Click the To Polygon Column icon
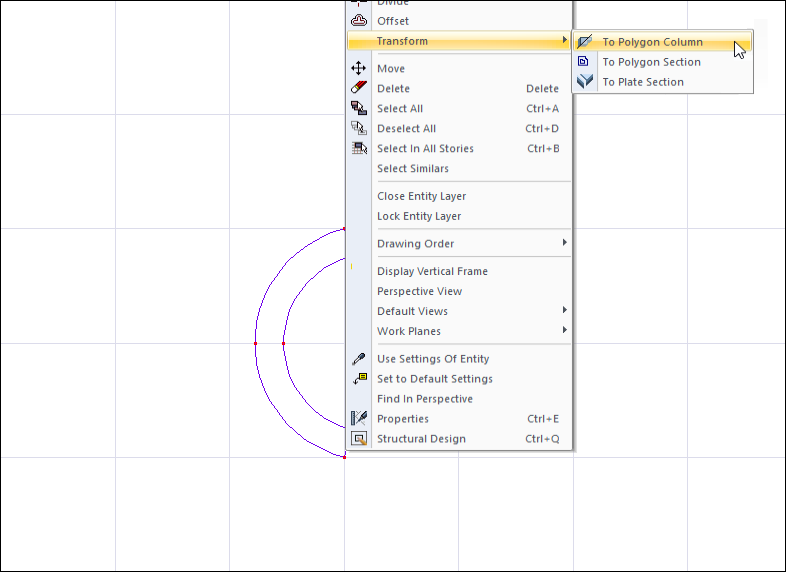Image resolution: width=786 pixels, height=572 pixels. 584,42
